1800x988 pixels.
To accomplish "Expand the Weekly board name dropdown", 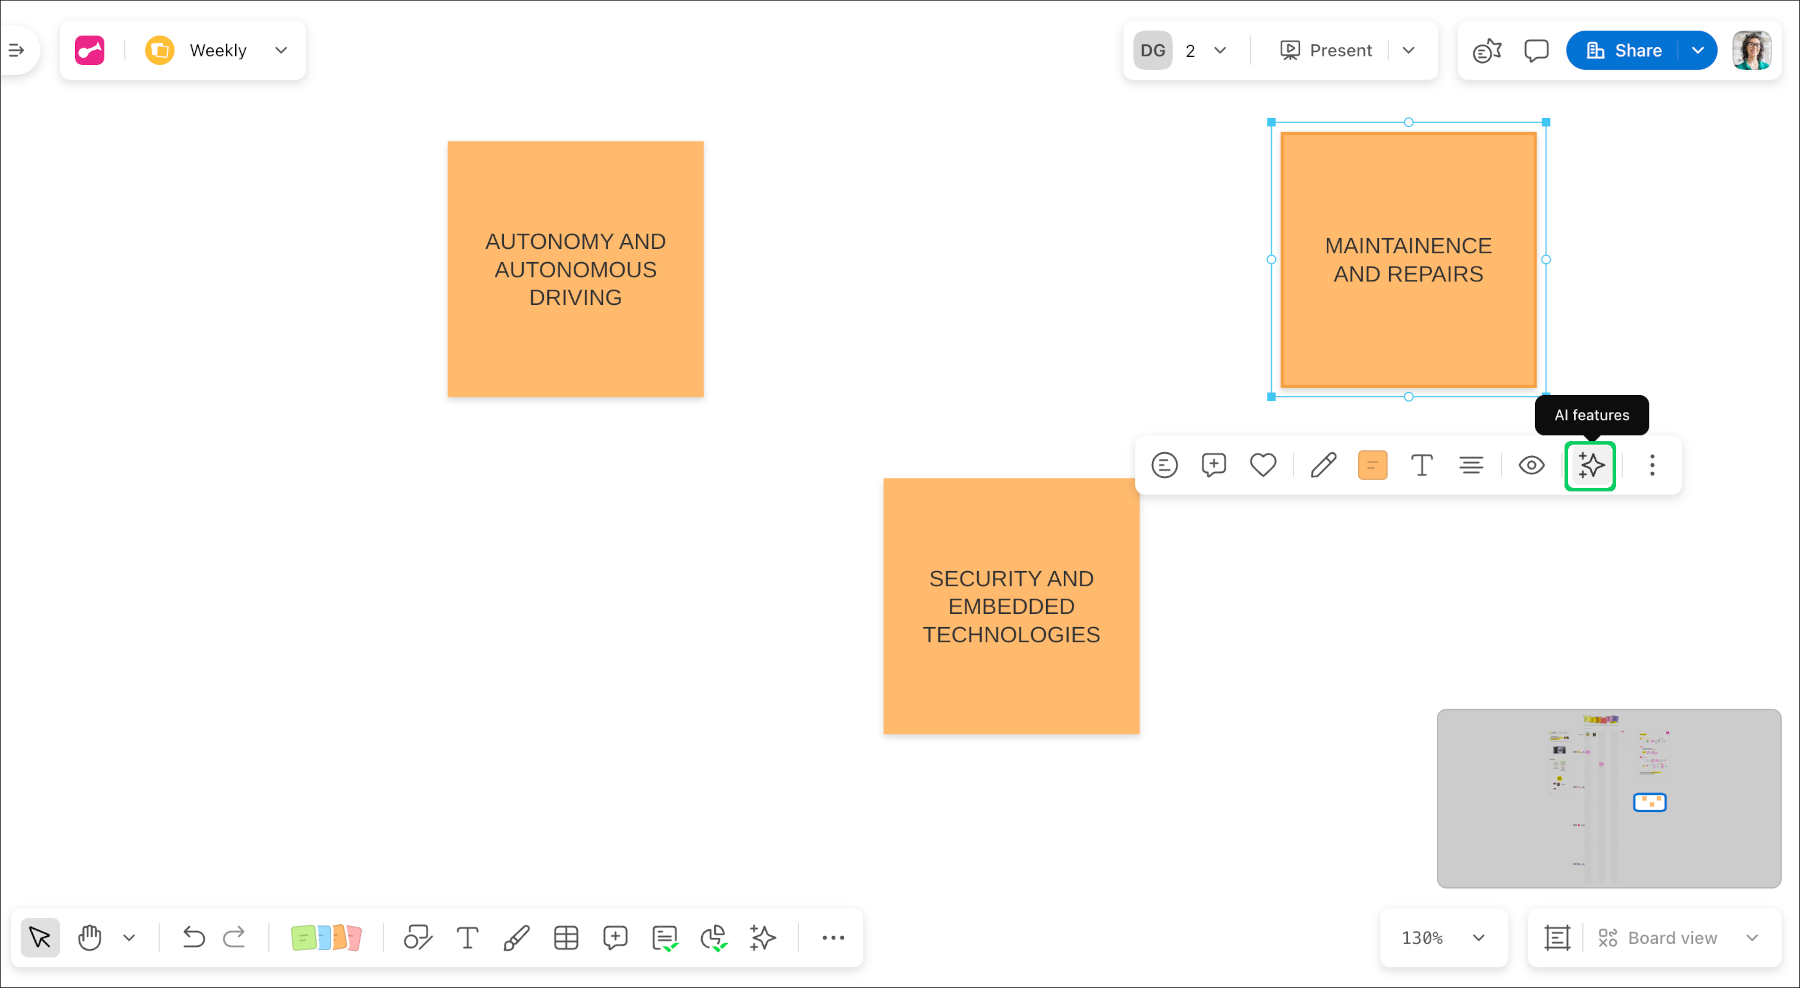I will coord(281,50).
